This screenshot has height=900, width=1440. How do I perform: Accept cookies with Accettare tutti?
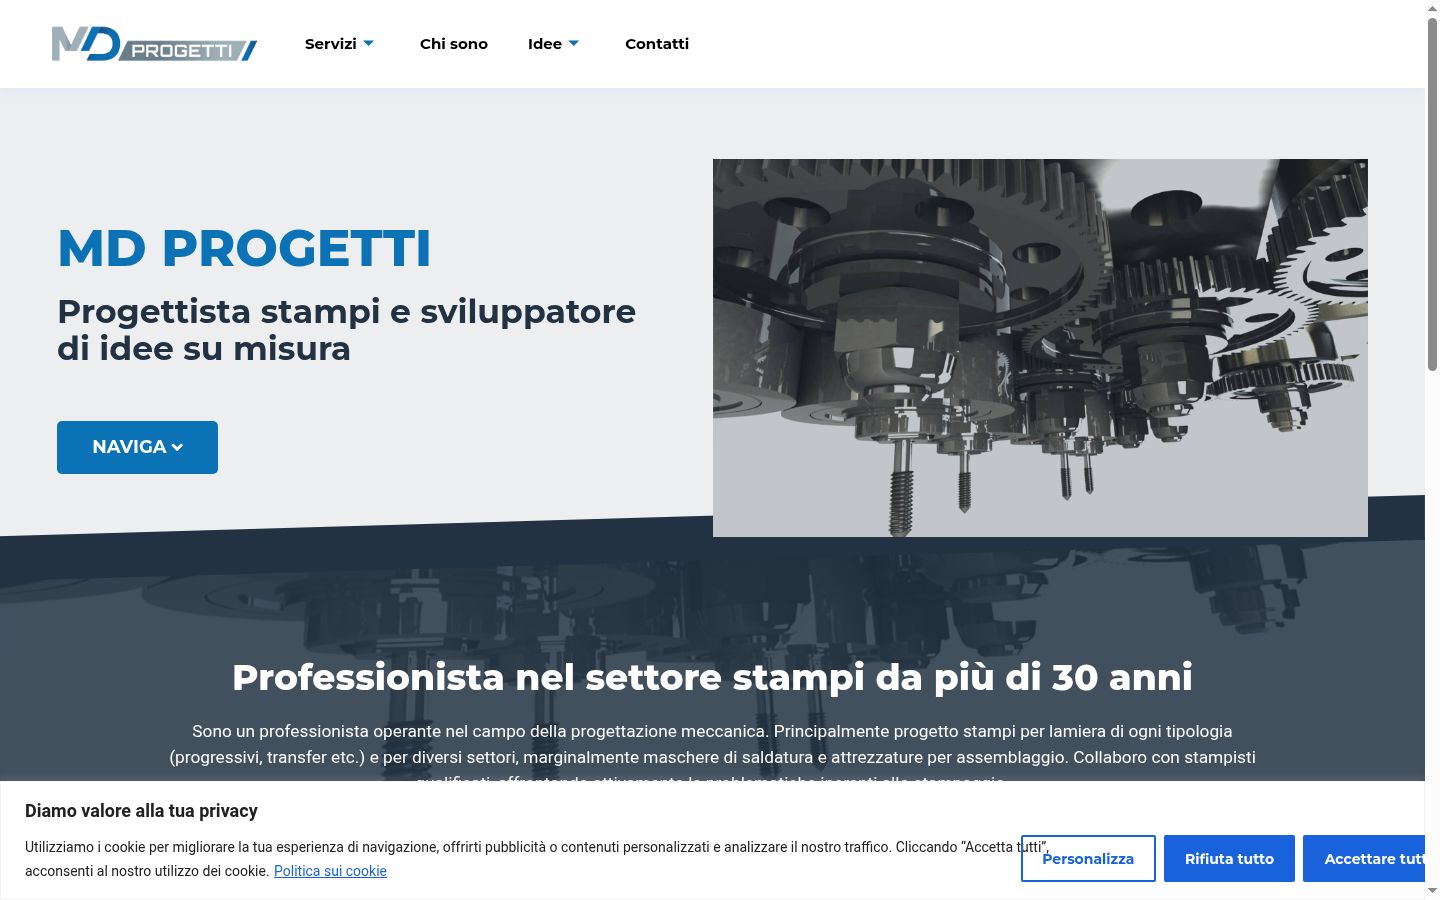[x=1364, y=859]
